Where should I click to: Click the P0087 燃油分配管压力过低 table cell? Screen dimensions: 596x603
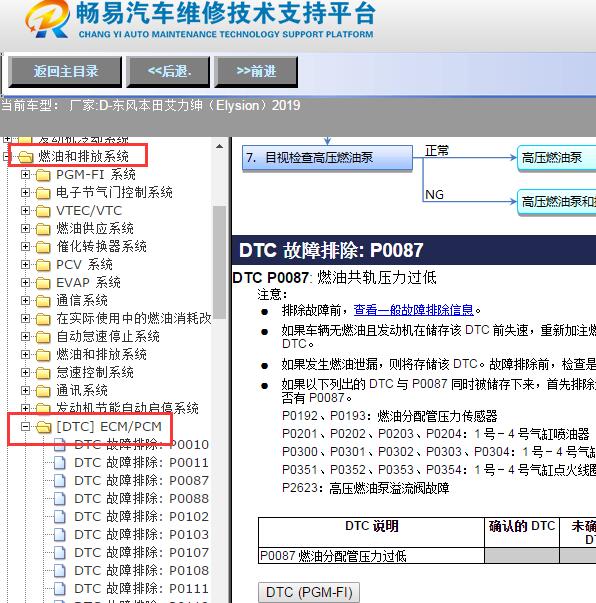[x=371, y=556]
